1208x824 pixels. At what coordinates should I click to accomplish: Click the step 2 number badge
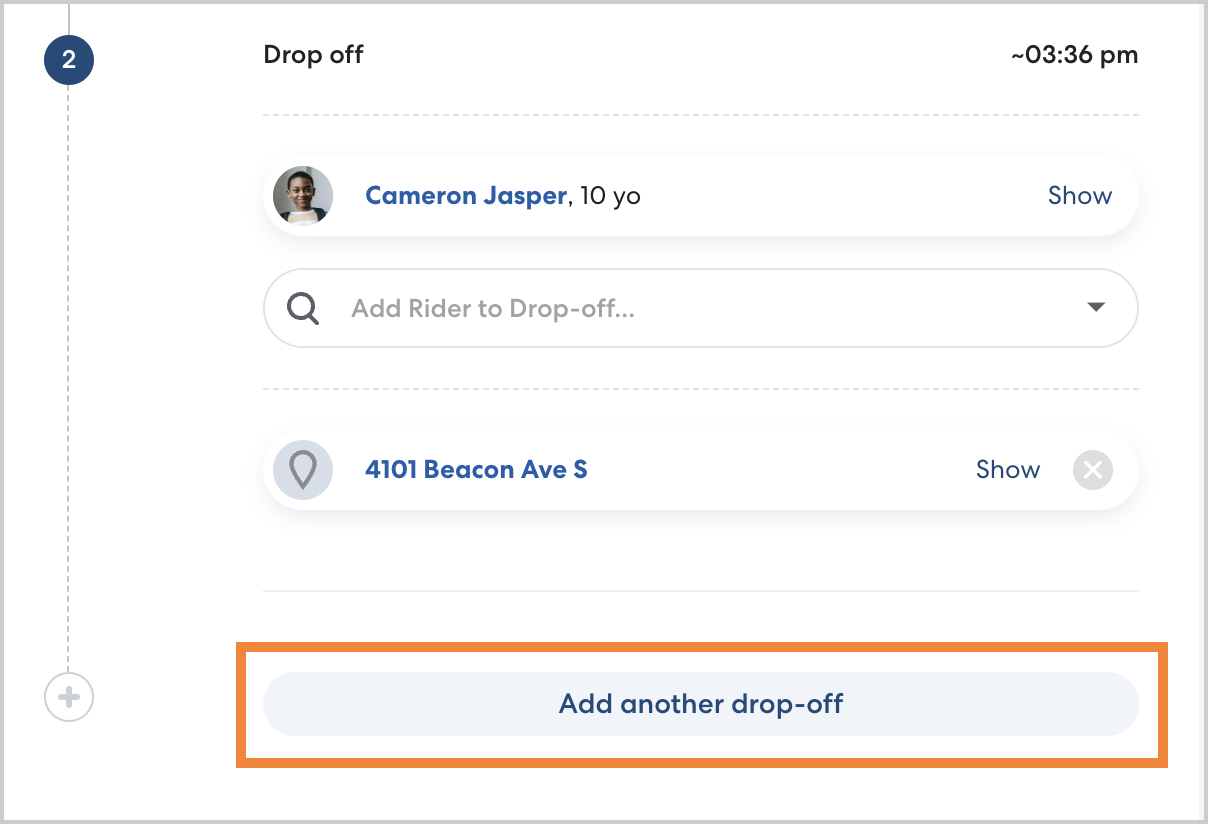pos(68,60)
